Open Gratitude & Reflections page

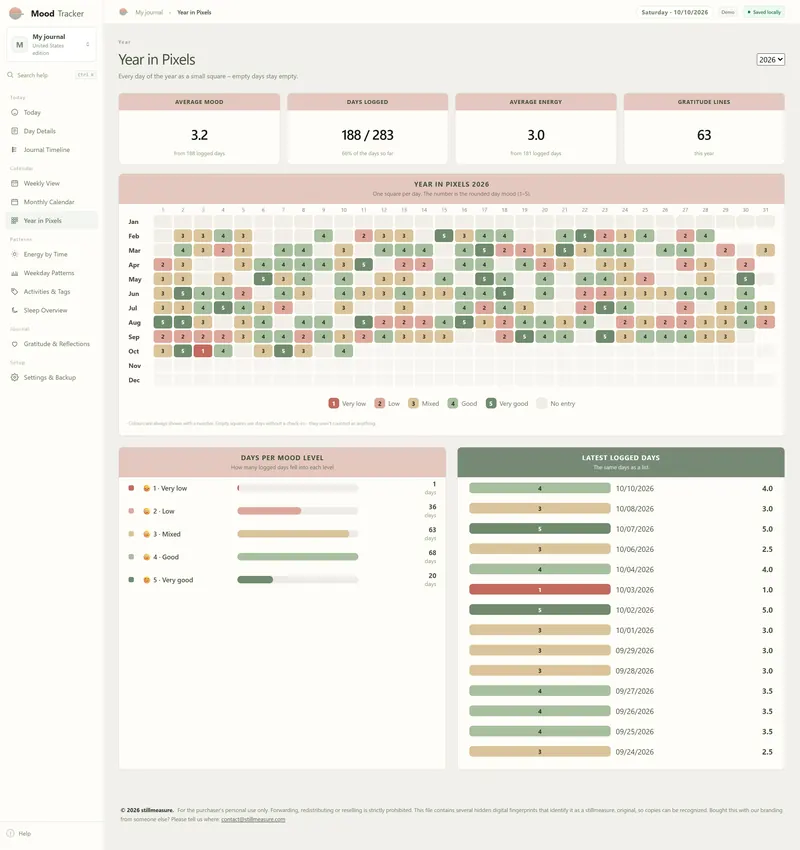pyautogui.click(x=53, y=344)
